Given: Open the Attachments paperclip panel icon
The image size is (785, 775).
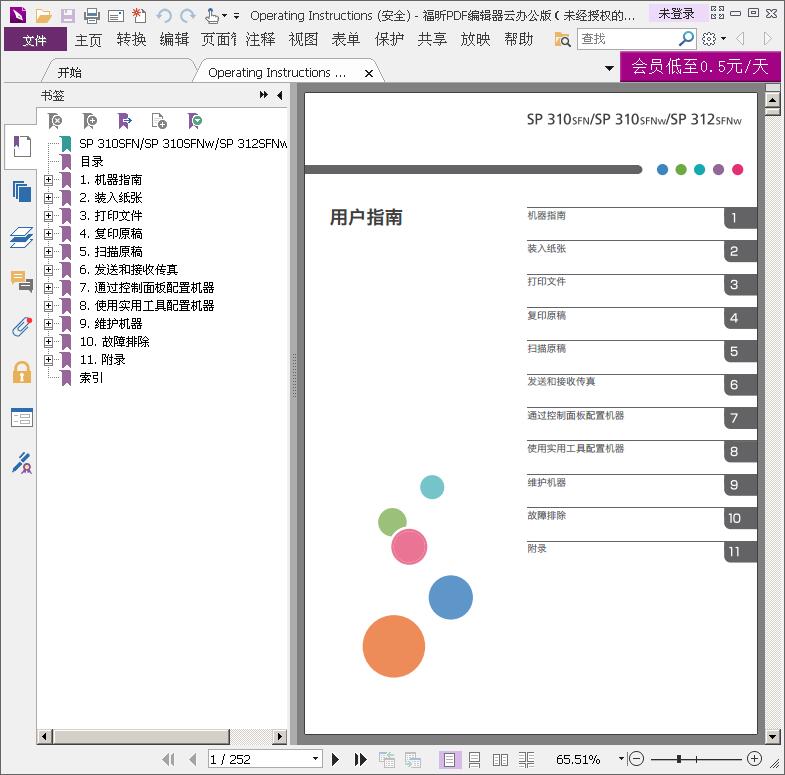Looking at the screenshot, I should click(22, 326).
